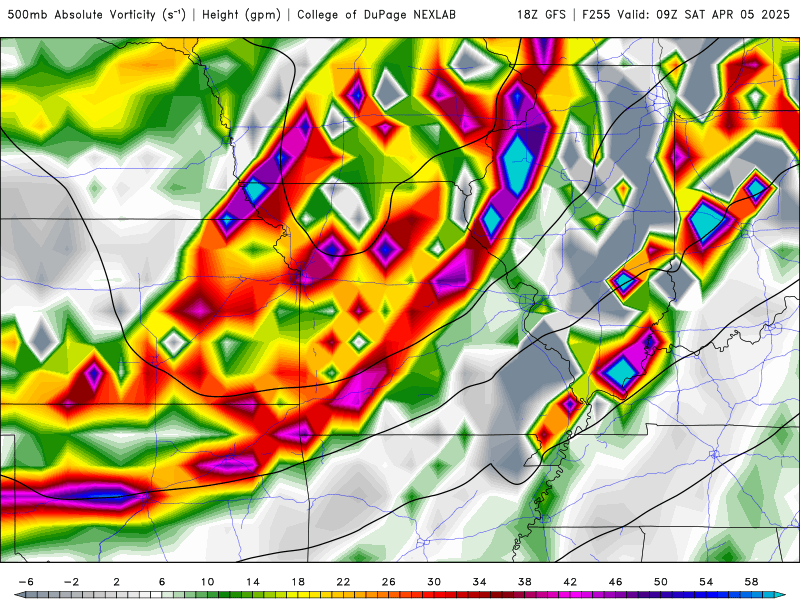Click the "54" value on the color scale
Viewport: 800px width, 600px height.
pos(706,582)
